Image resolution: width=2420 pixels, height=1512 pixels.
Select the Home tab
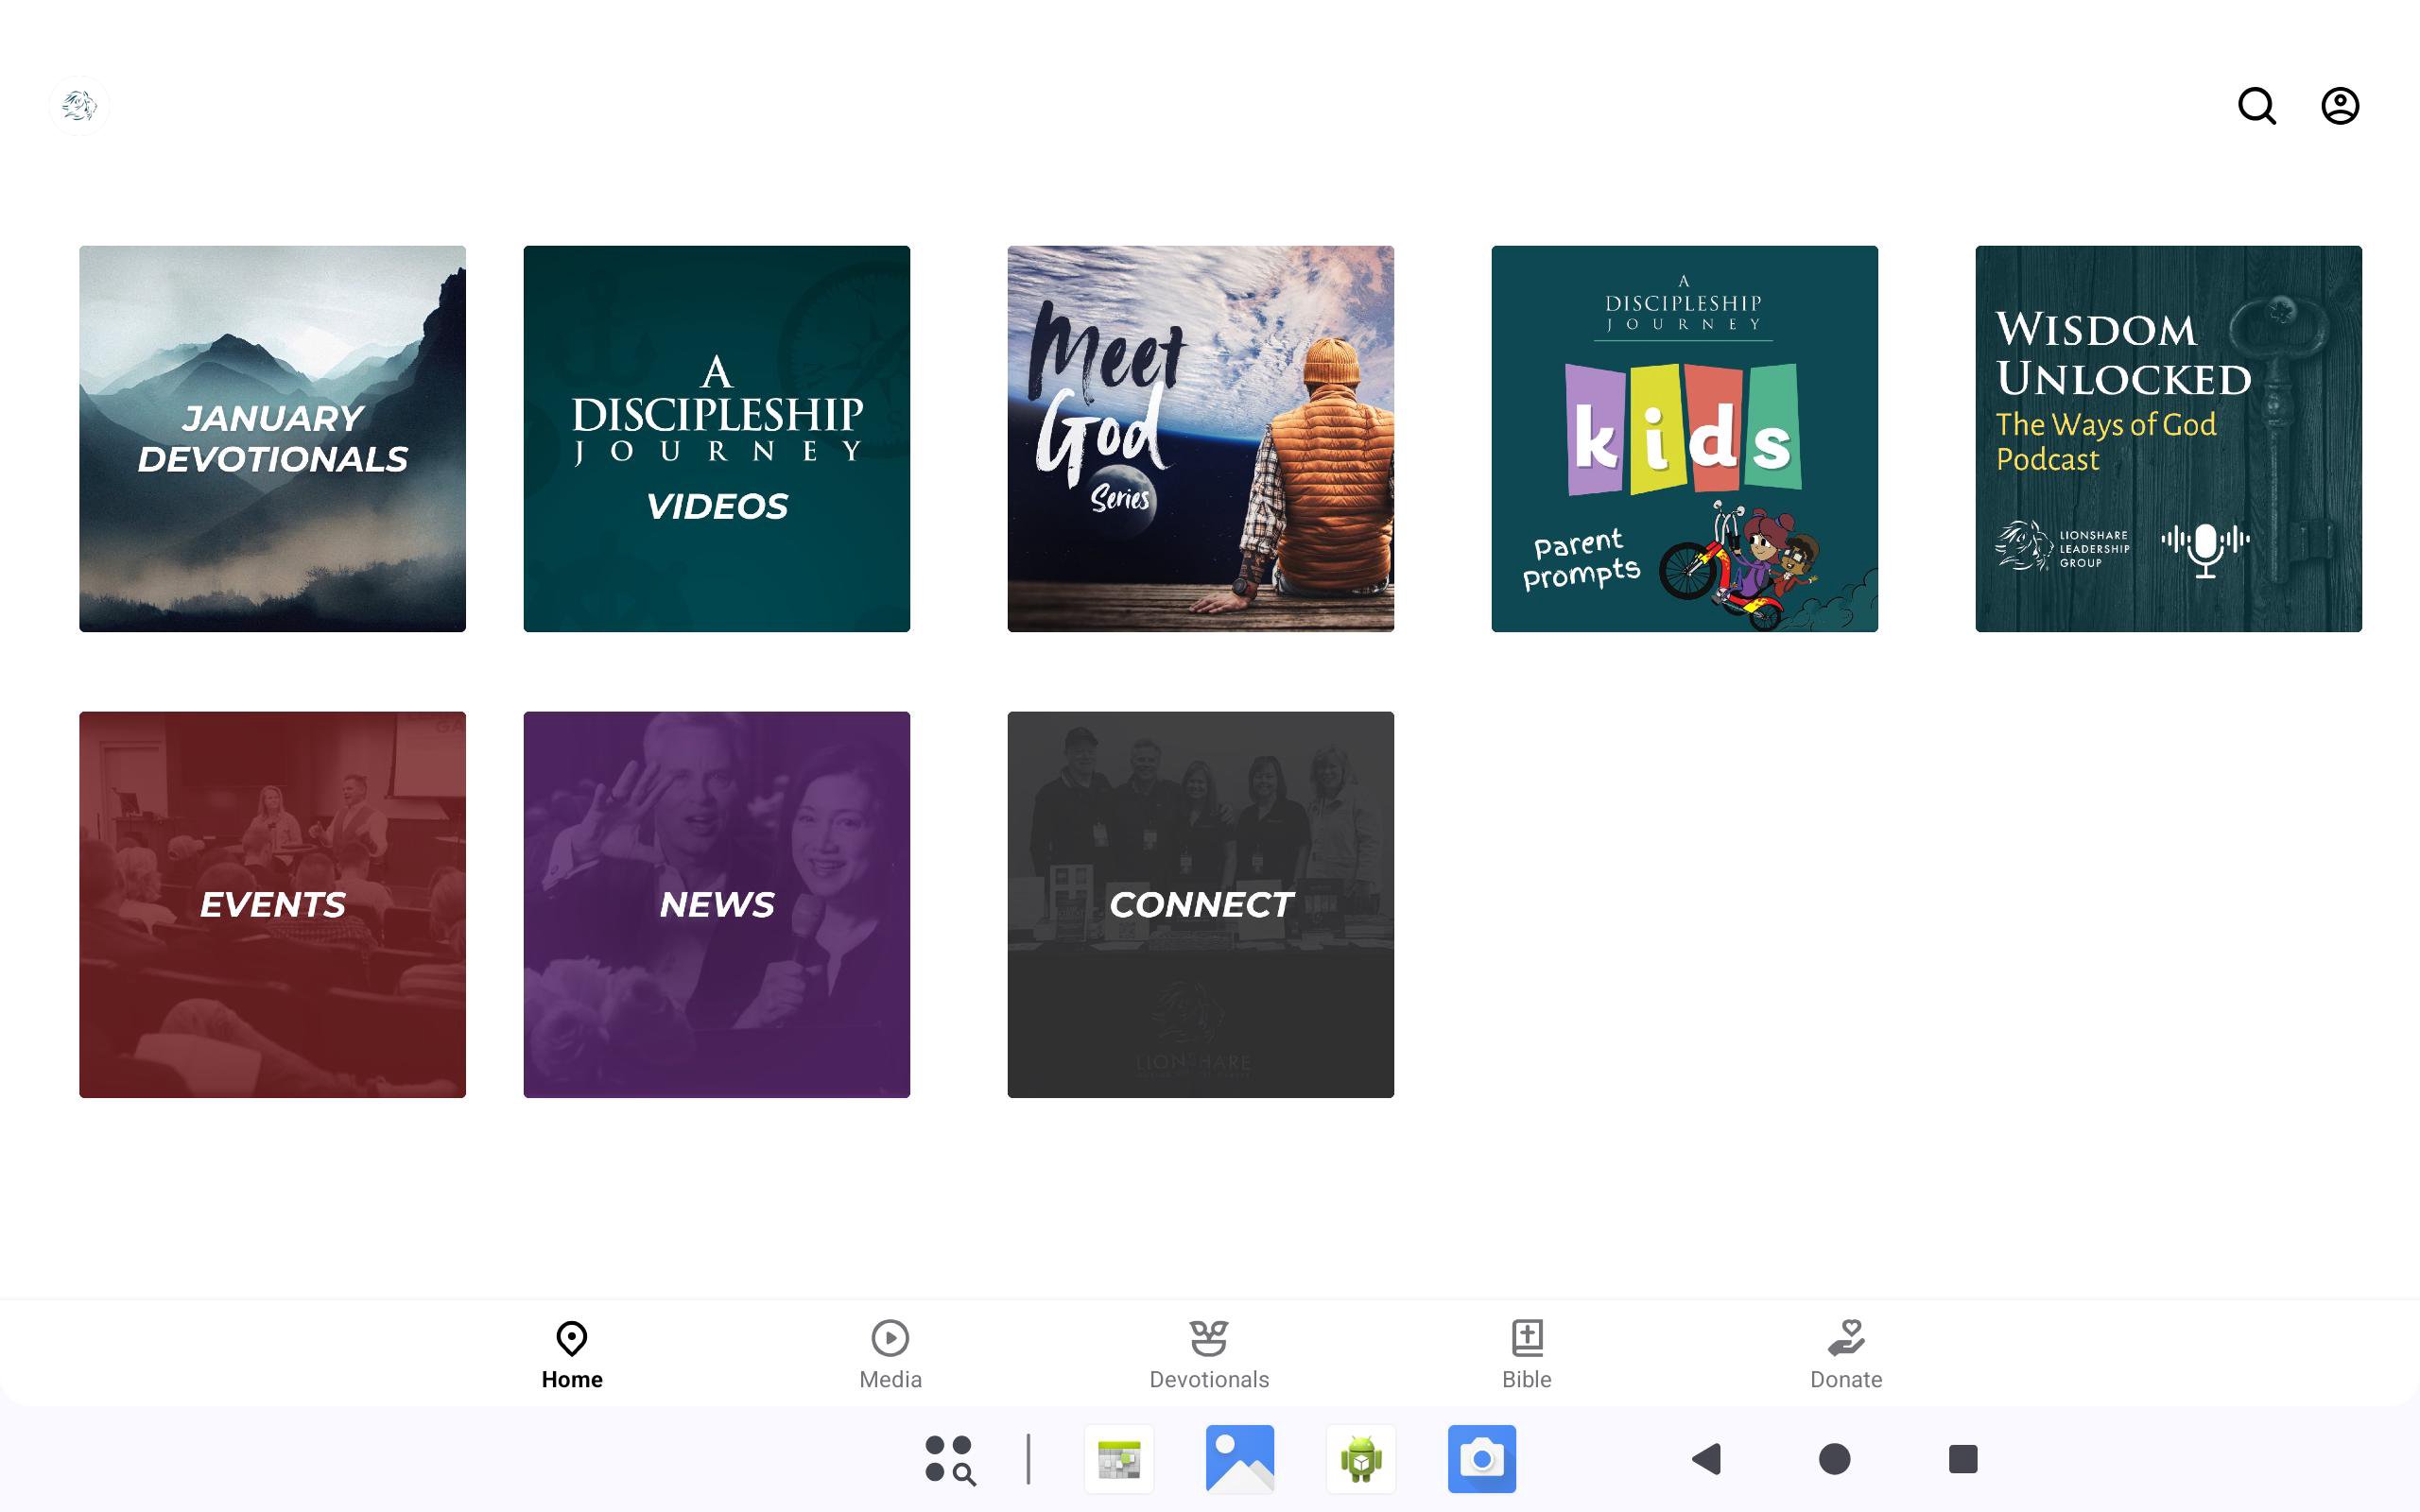(x=571, y=1354)
